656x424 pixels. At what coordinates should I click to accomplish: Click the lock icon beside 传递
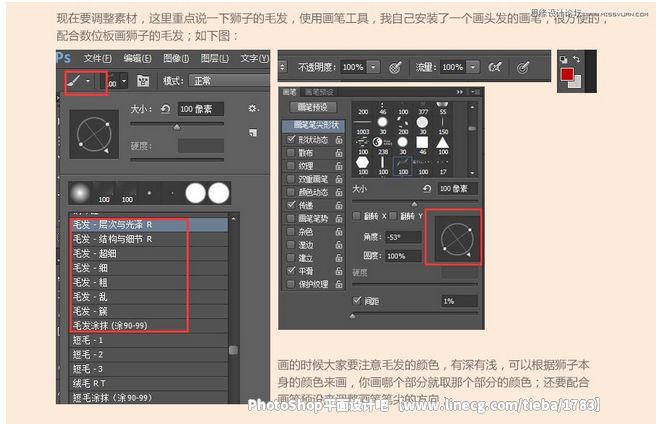tap(339, 205)
